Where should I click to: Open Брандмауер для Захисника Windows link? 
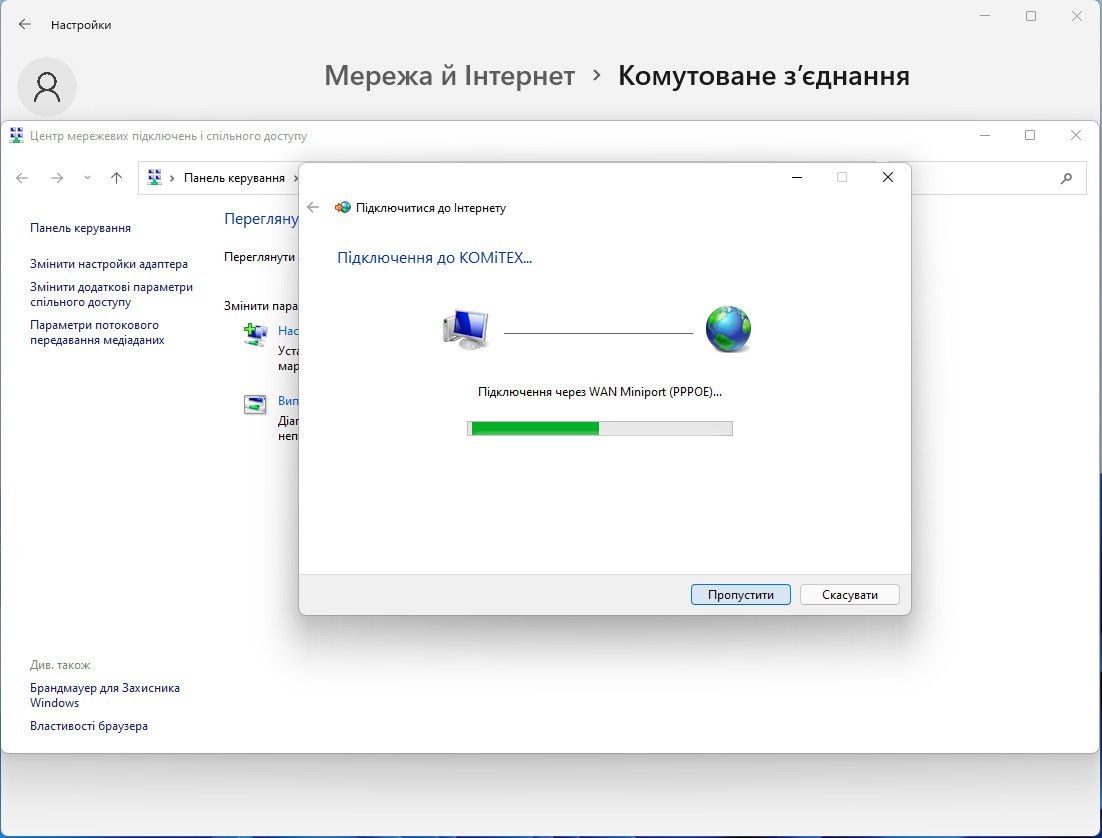[105, 695]
